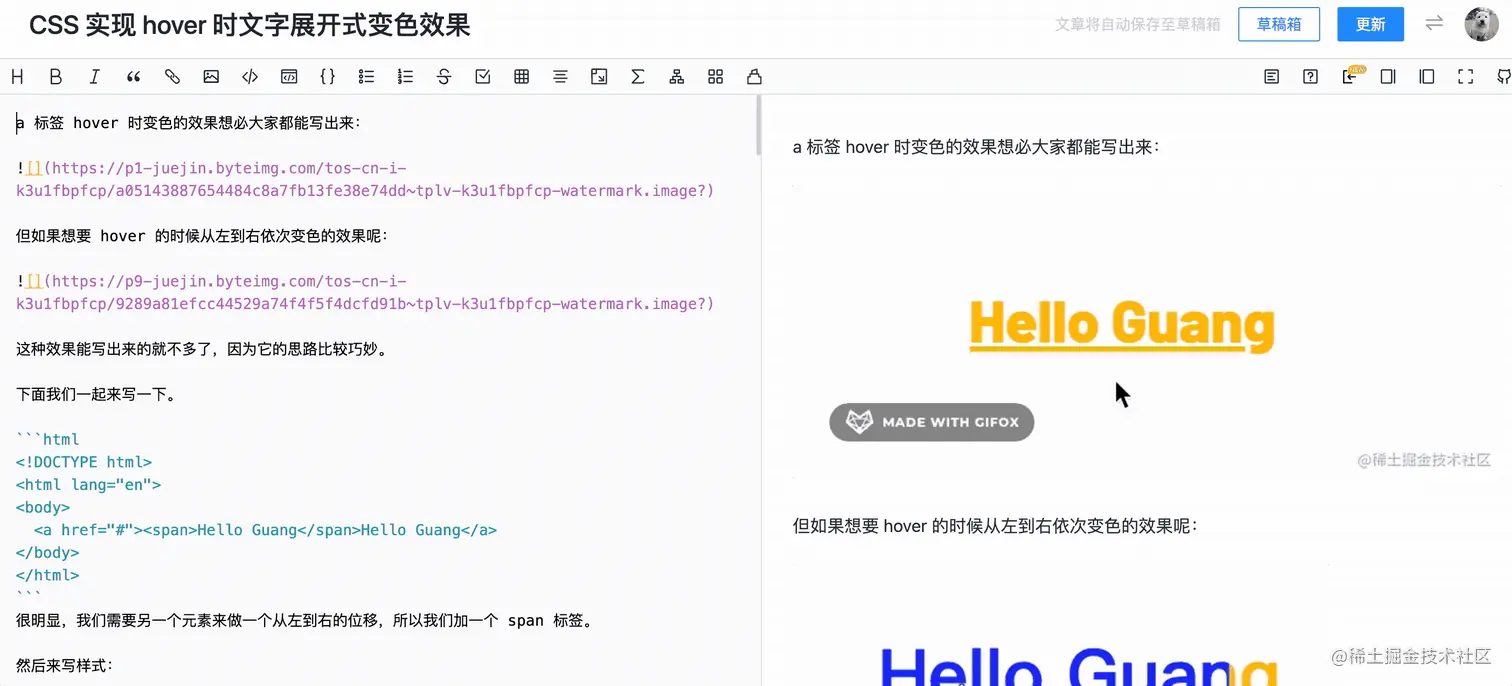Click the line '下面我们一起来写一下。'

pos(97,394)
